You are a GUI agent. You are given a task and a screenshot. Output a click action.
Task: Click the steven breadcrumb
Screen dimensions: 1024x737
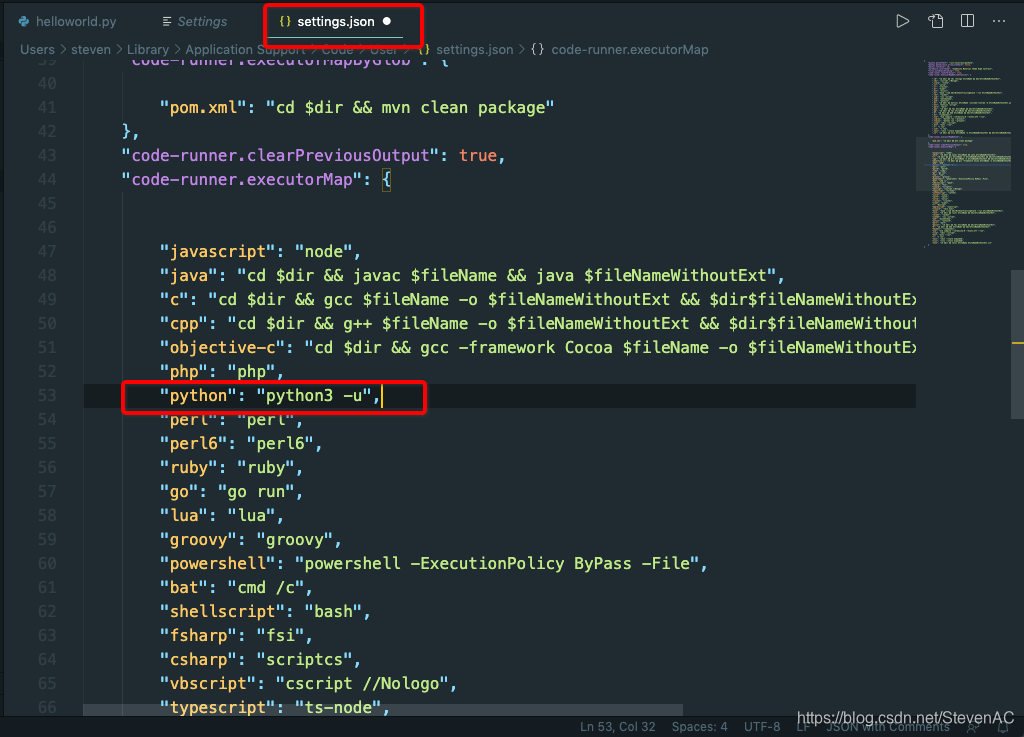point(91,50)
